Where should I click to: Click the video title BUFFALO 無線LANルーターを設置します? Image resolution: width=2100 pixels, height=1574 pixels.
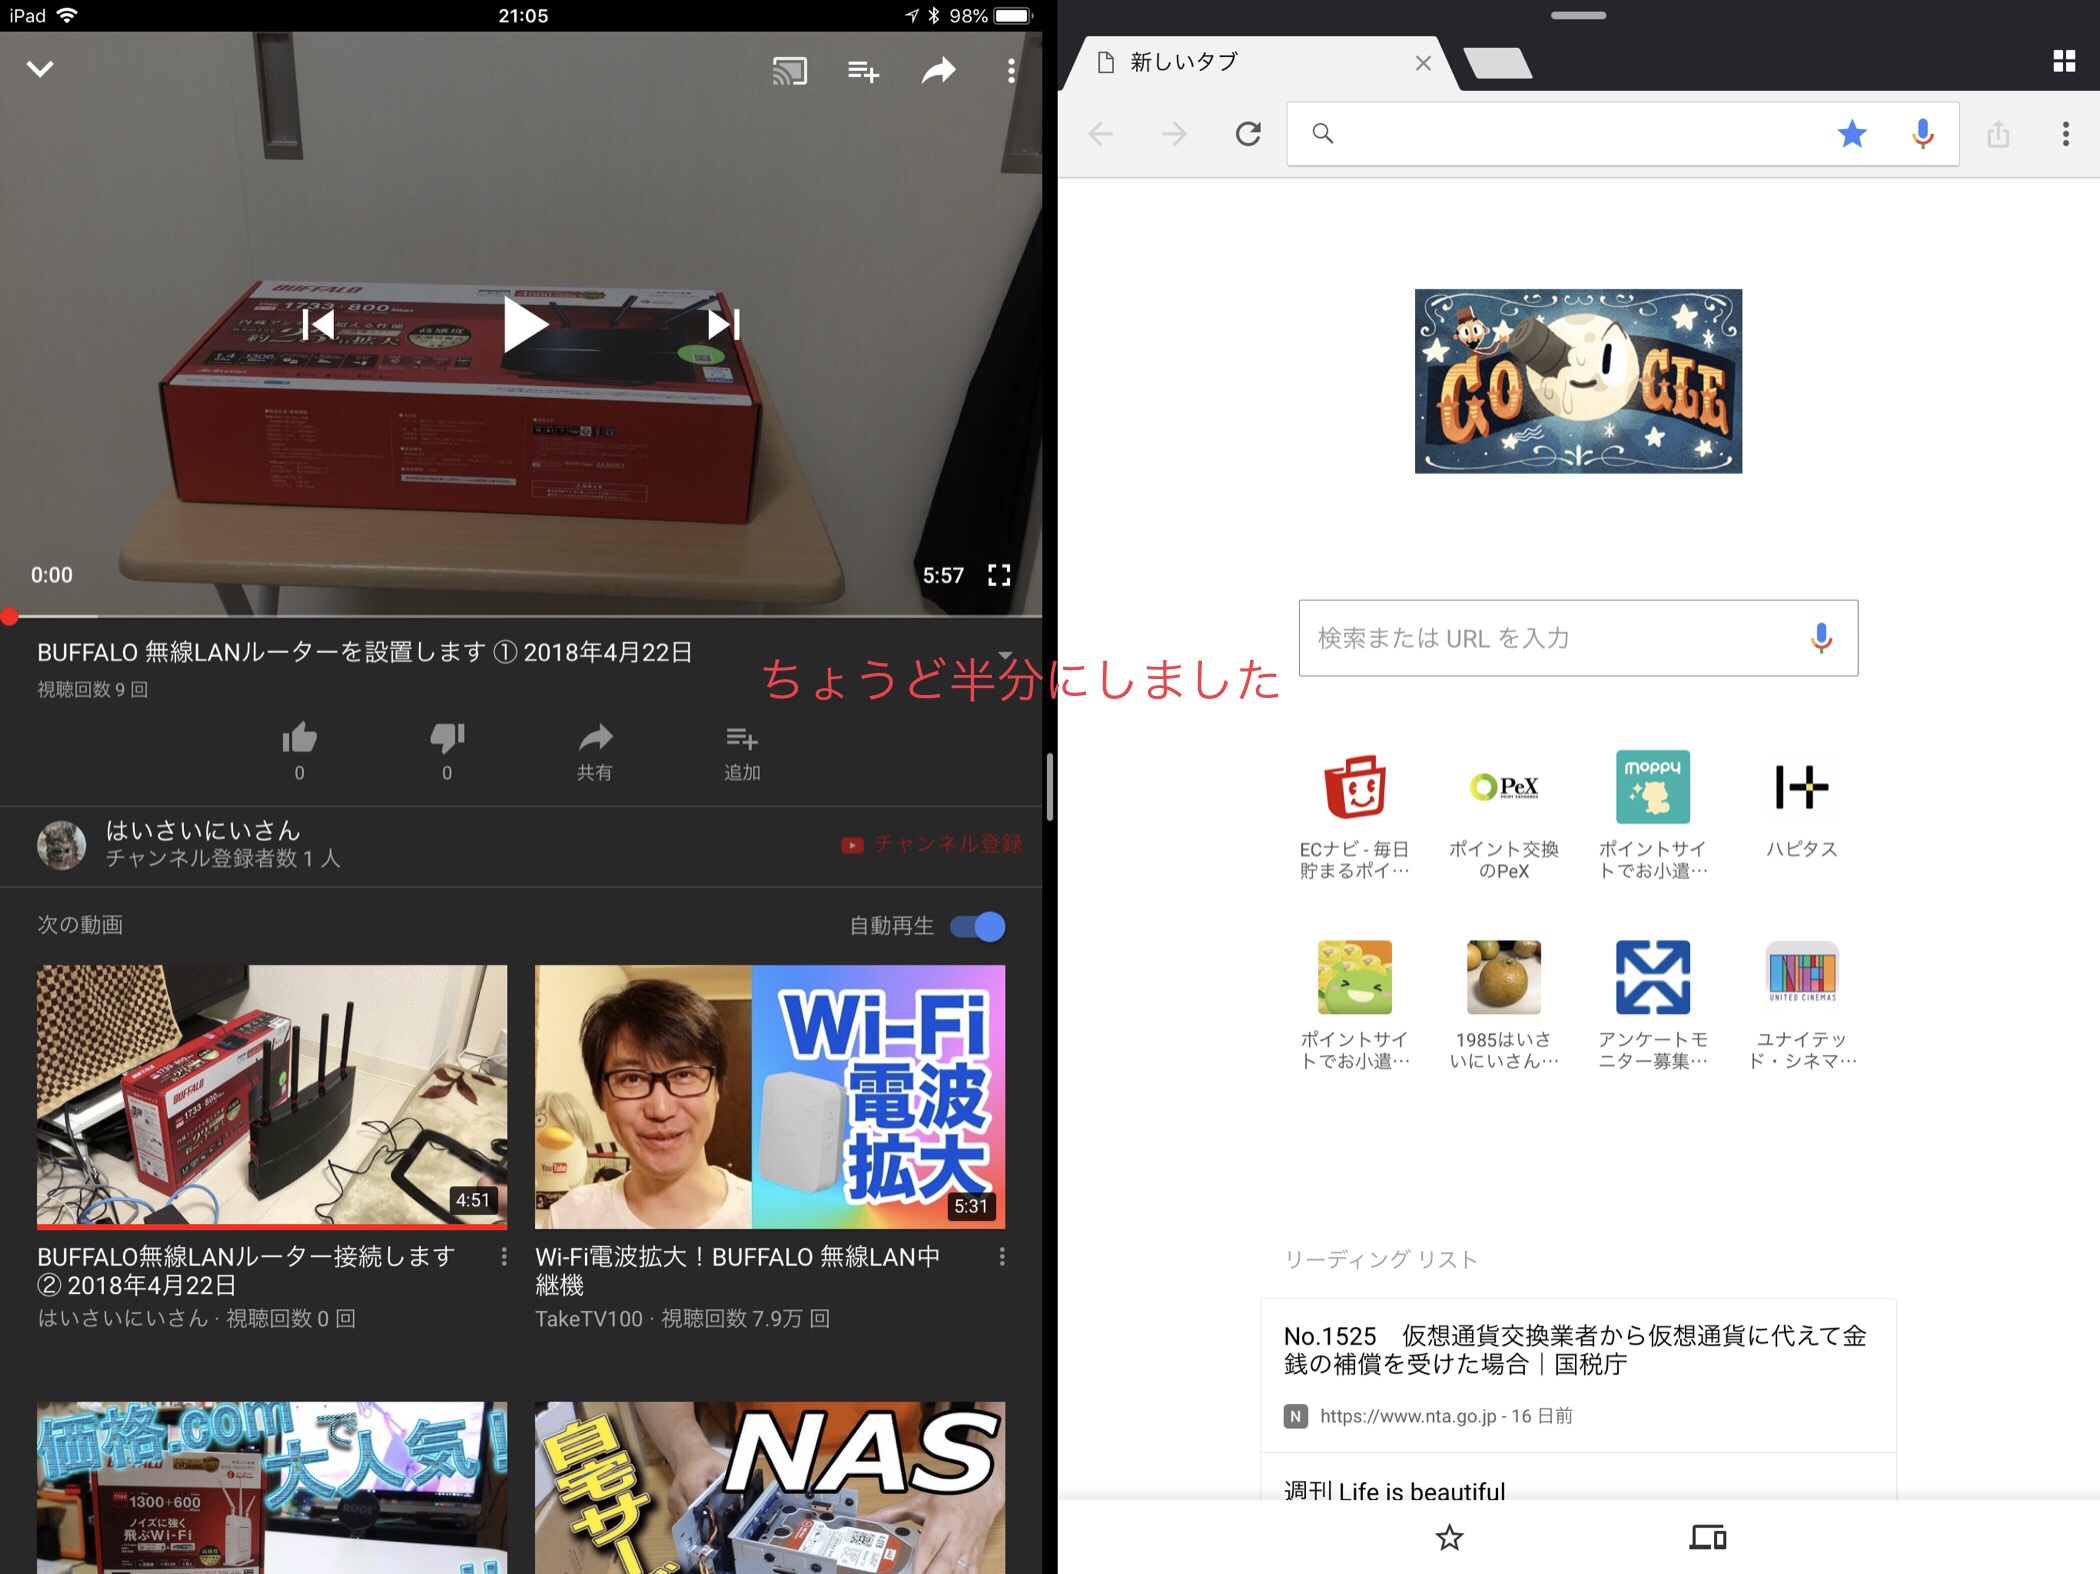coord(365,652)
